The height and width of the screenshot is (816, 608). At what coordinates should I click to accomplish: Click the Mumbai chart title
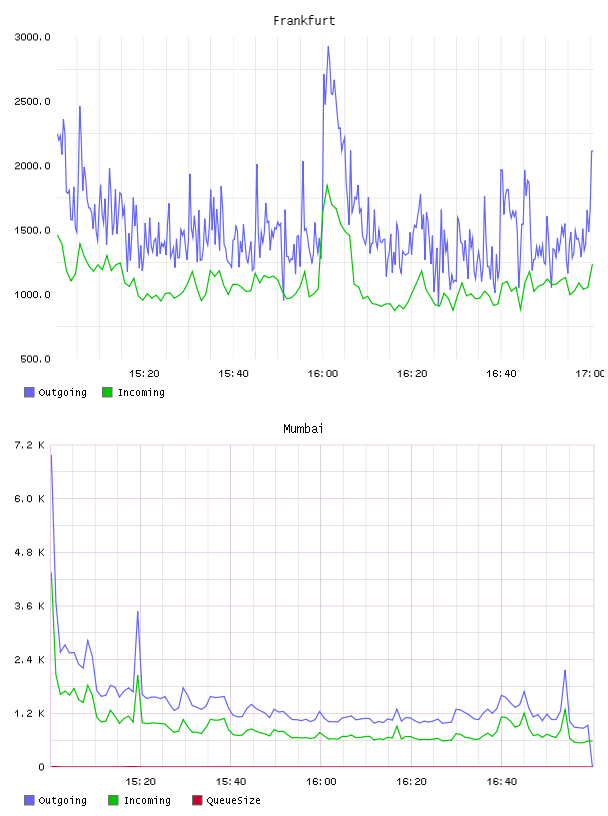pos(303,429)
